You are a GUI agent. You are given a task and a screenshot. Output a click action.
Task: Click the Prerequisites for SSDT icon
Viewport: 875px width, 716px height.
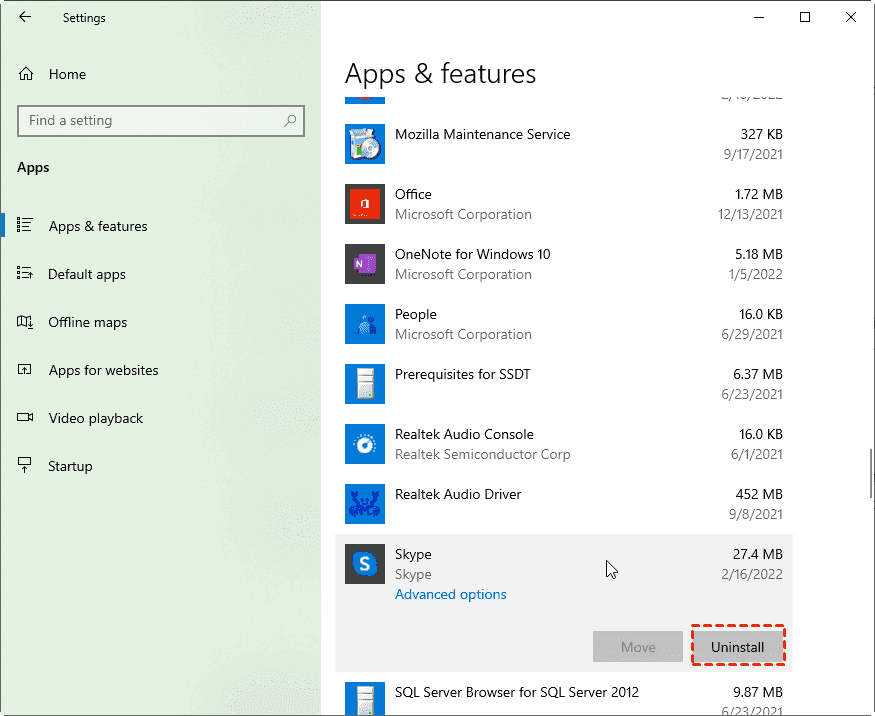[364, 384]
